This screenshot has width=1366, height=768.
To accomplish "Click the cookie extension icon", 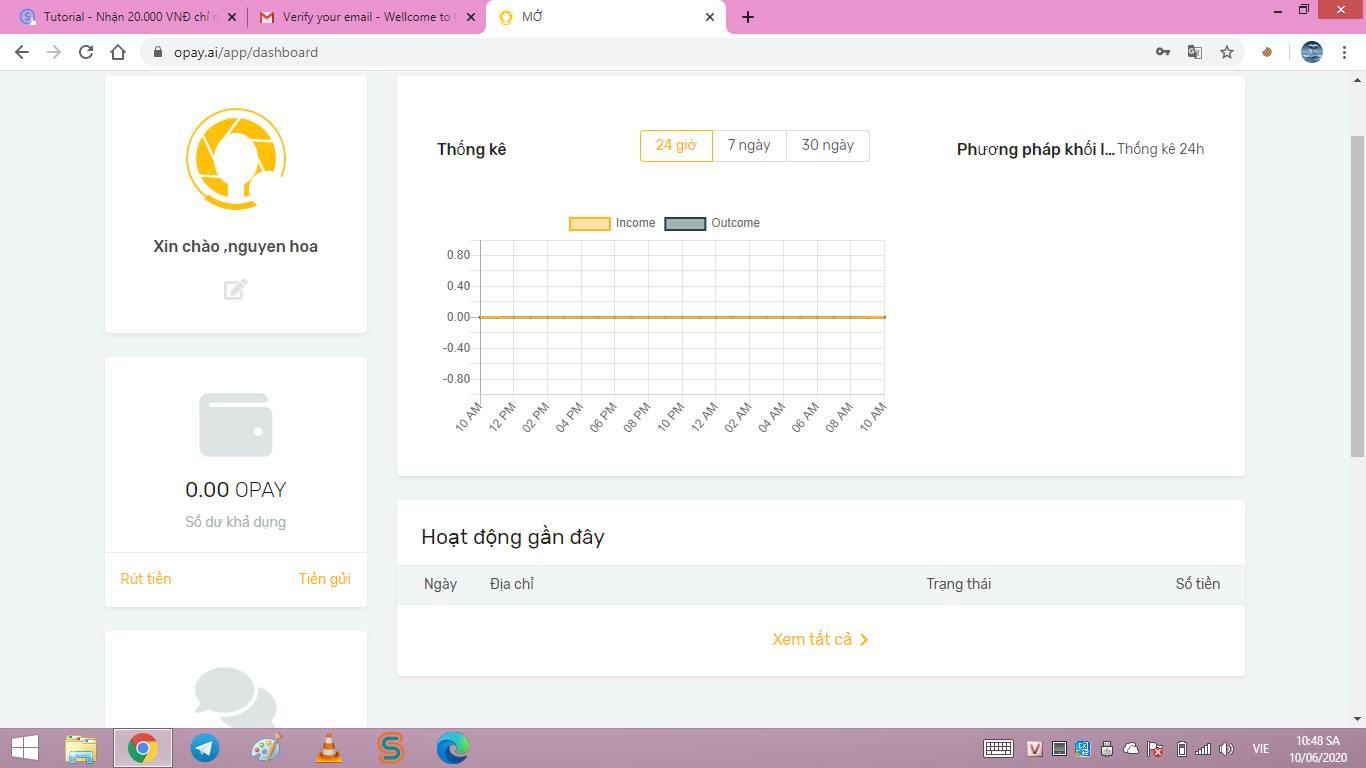I will tap(1267, 52).
